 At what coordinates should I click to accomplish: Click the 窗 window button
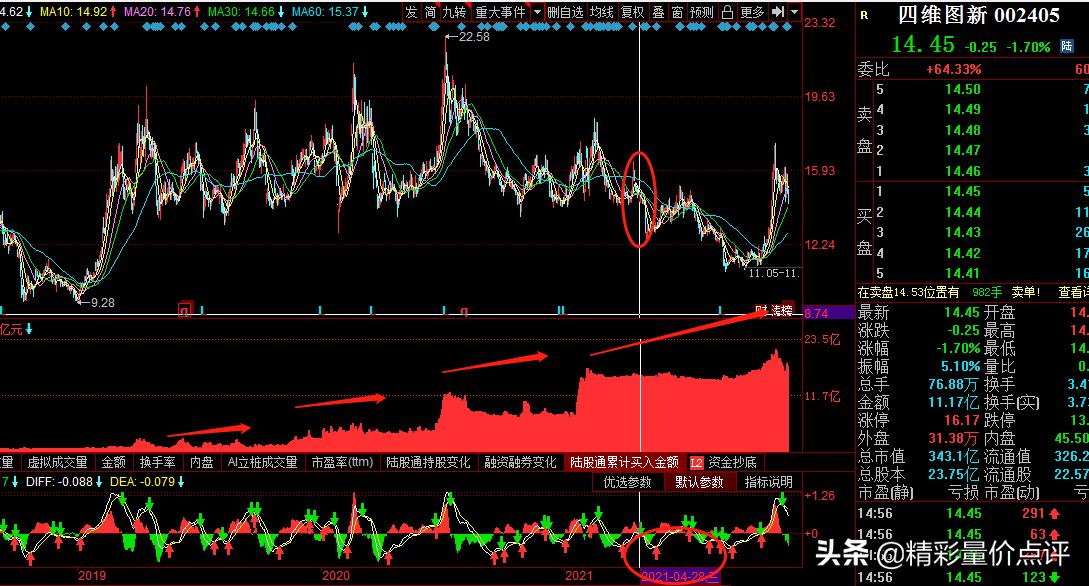point(677,12)
